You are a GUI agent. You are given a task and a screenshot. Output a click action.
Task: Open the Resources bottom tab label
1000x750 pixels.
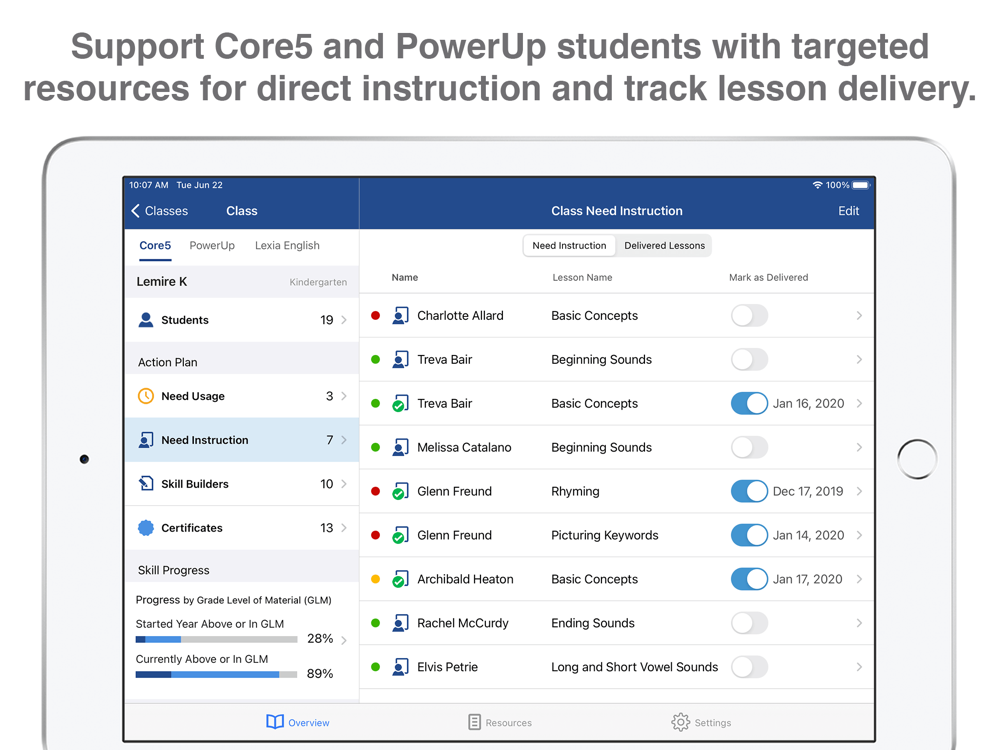coord(508,723)
